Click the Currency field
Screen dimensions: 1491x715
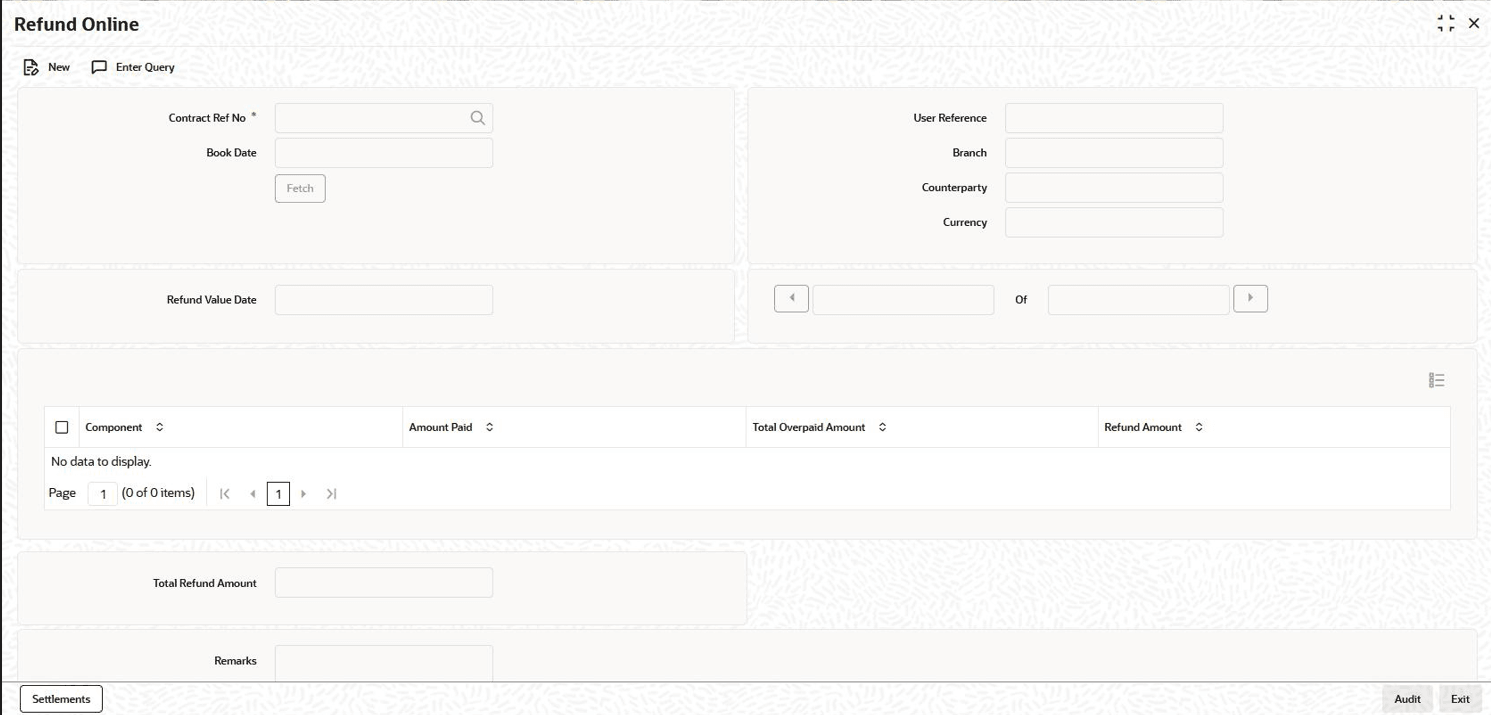click(x=1114, y=223)
